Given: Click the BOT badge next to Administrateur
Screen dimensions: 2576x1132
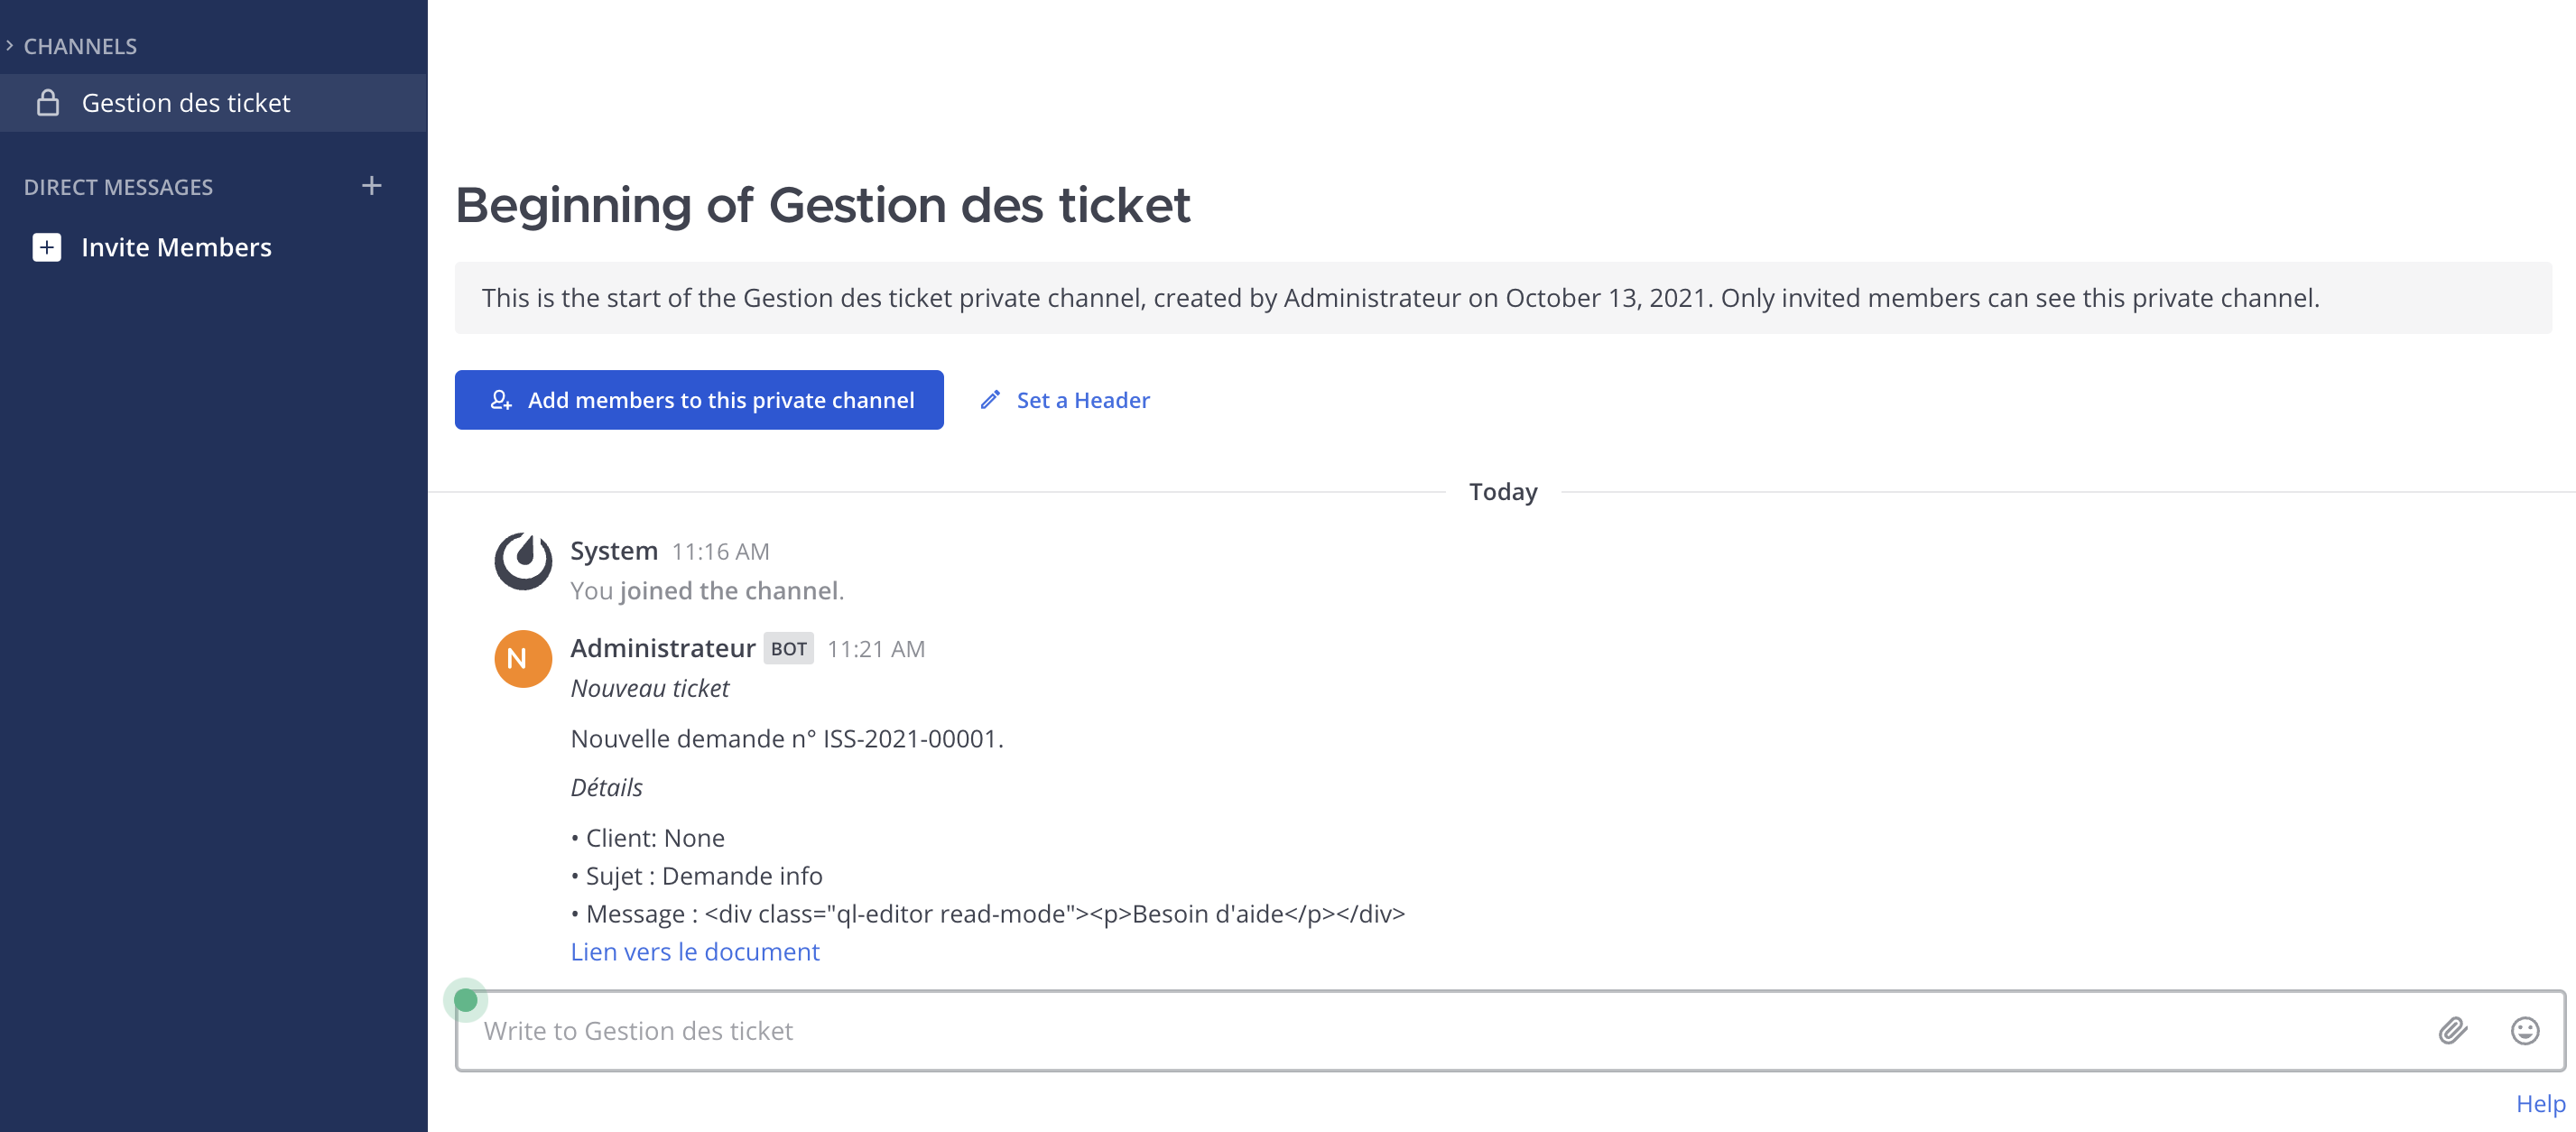Looking at the screenshot, I should (x=788, y=649).
